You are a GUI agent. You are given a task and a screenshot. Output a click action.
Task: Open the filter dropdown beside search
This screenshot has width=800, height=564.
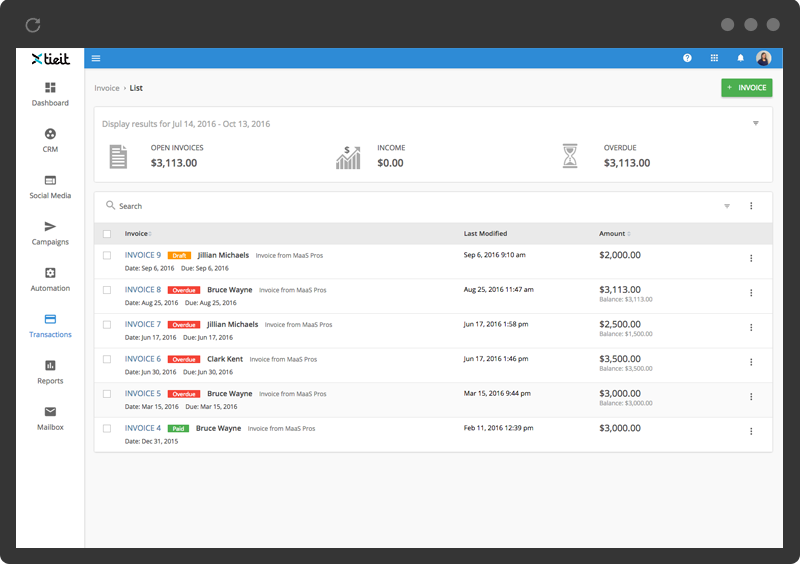727,206
